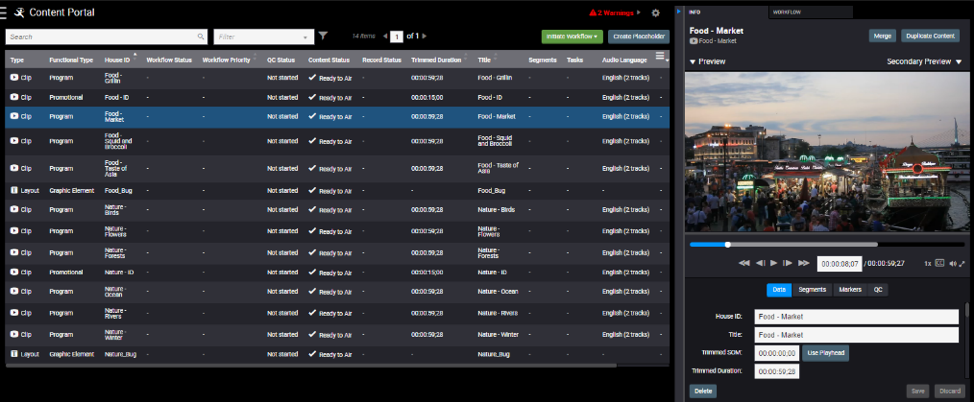Click the Delete button
The image size is (974, 402).
(x=703, y=391)
